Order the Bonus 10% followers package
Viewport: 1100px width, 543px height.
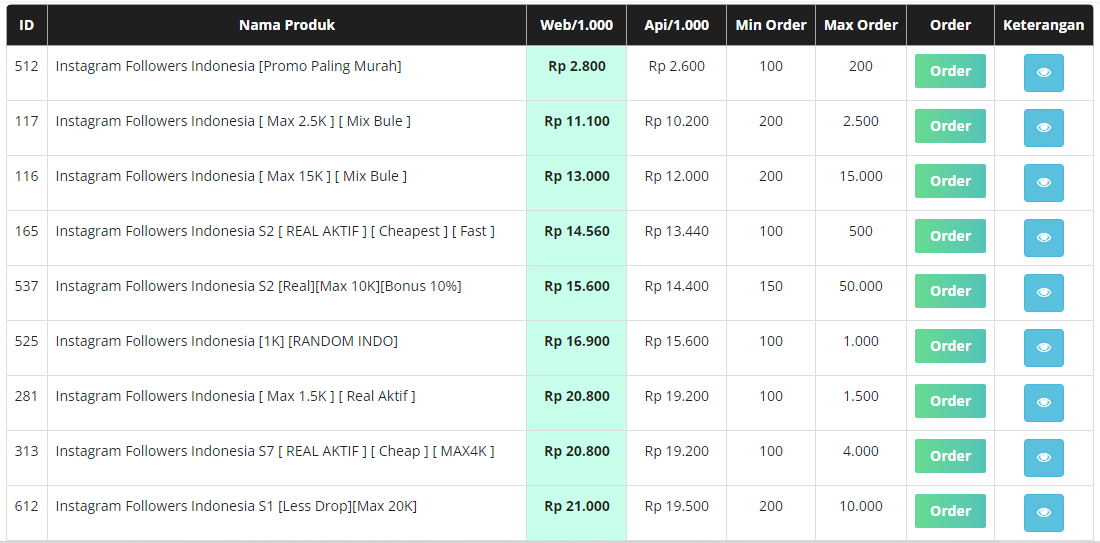pos(950,291)
